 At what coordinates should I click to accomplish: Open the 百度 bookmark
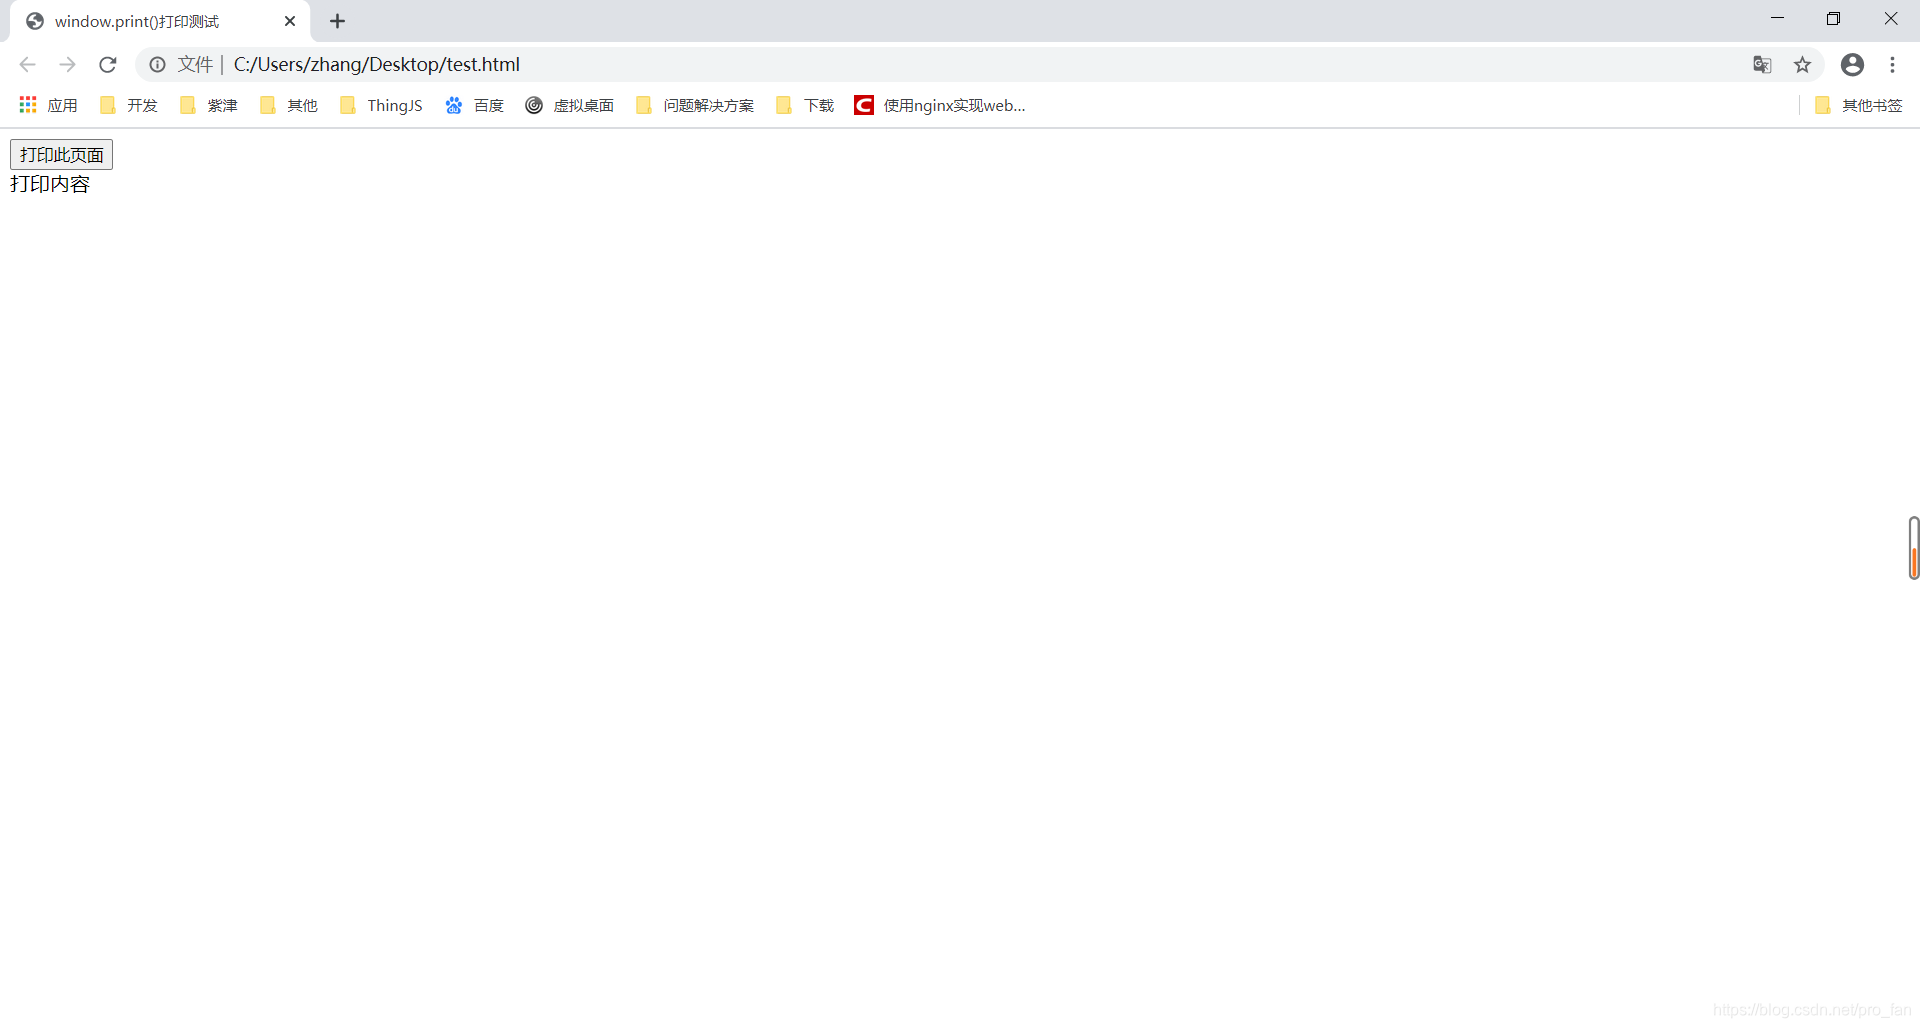475,105
